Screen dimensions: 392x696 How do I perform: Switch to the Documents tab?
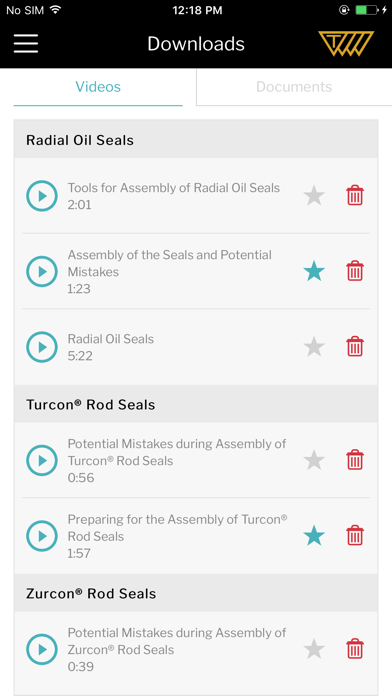(x=294, y=87)
